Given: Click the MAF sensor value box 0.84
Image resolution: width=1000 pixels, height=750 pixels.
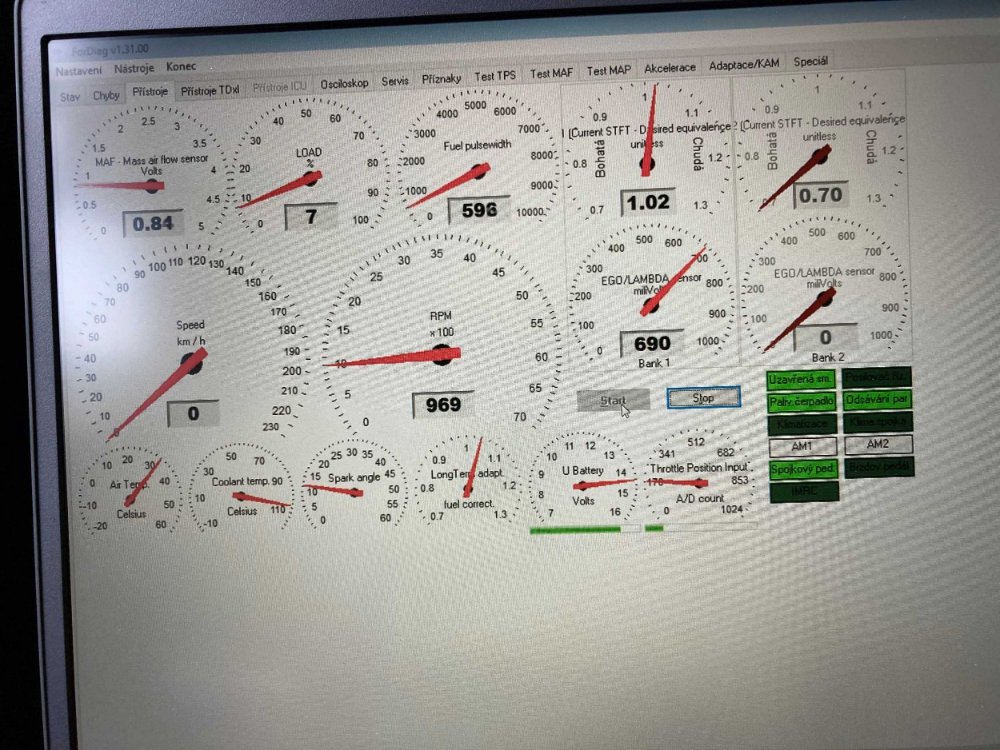Looking at the screenshot, I should click(x=153, y=223).
